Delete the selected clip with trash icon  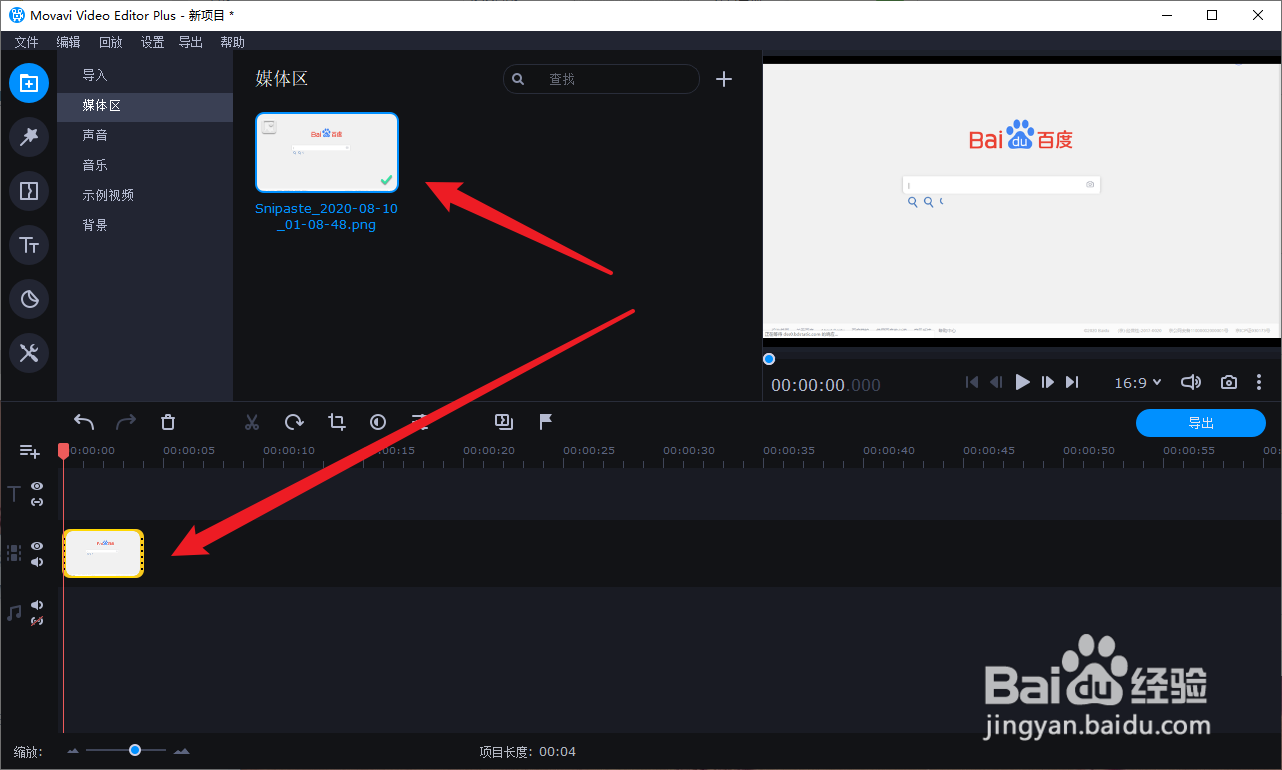(x=168, y=422)
